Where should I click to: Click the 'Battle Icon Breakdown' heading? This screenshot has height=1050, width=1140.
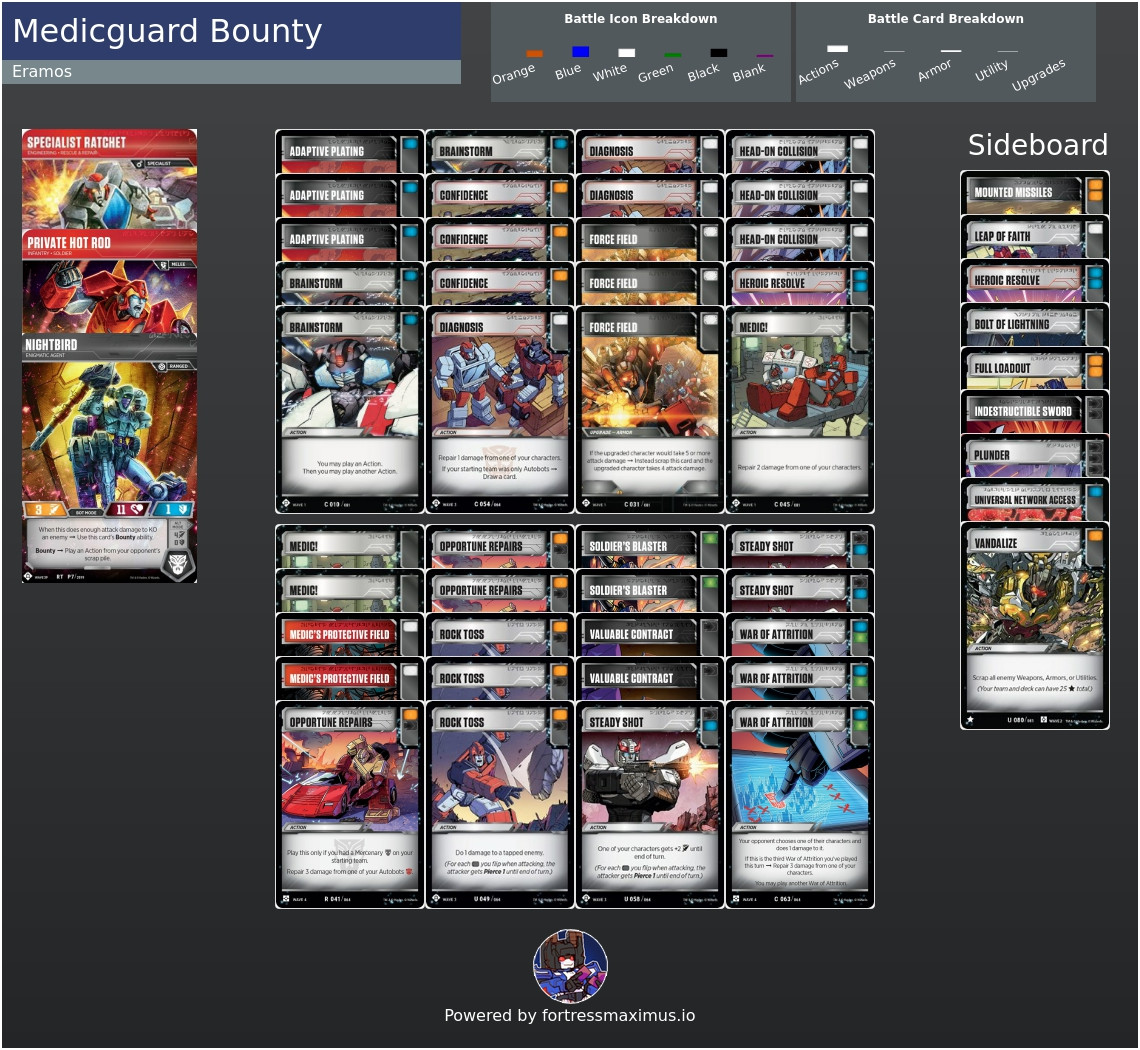coord(641,18)
